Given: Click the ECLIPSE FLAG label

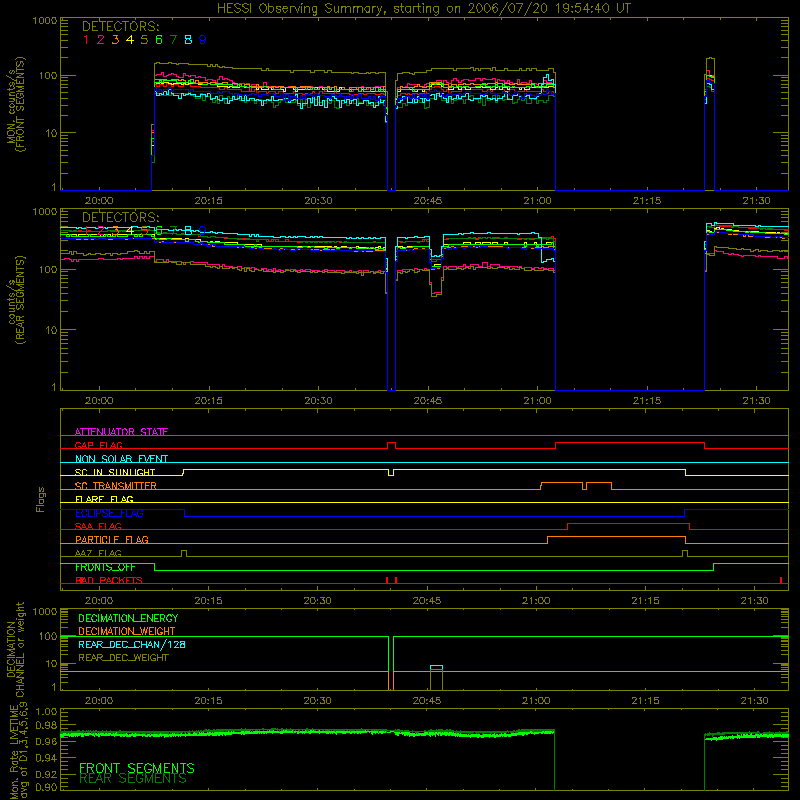Looking at the screenshot, I should coord(109,513).
